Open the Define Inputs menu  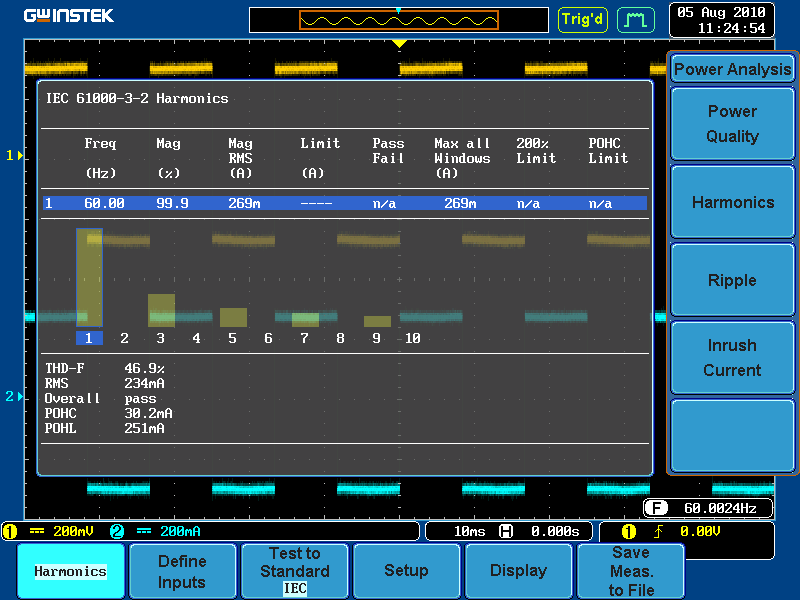182,571
